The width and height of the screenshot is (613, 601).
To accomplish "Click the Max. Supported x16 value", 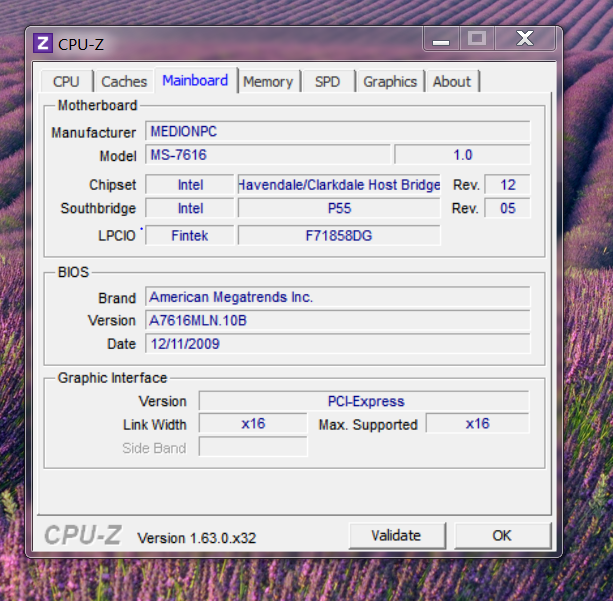I will click(477, 423).
